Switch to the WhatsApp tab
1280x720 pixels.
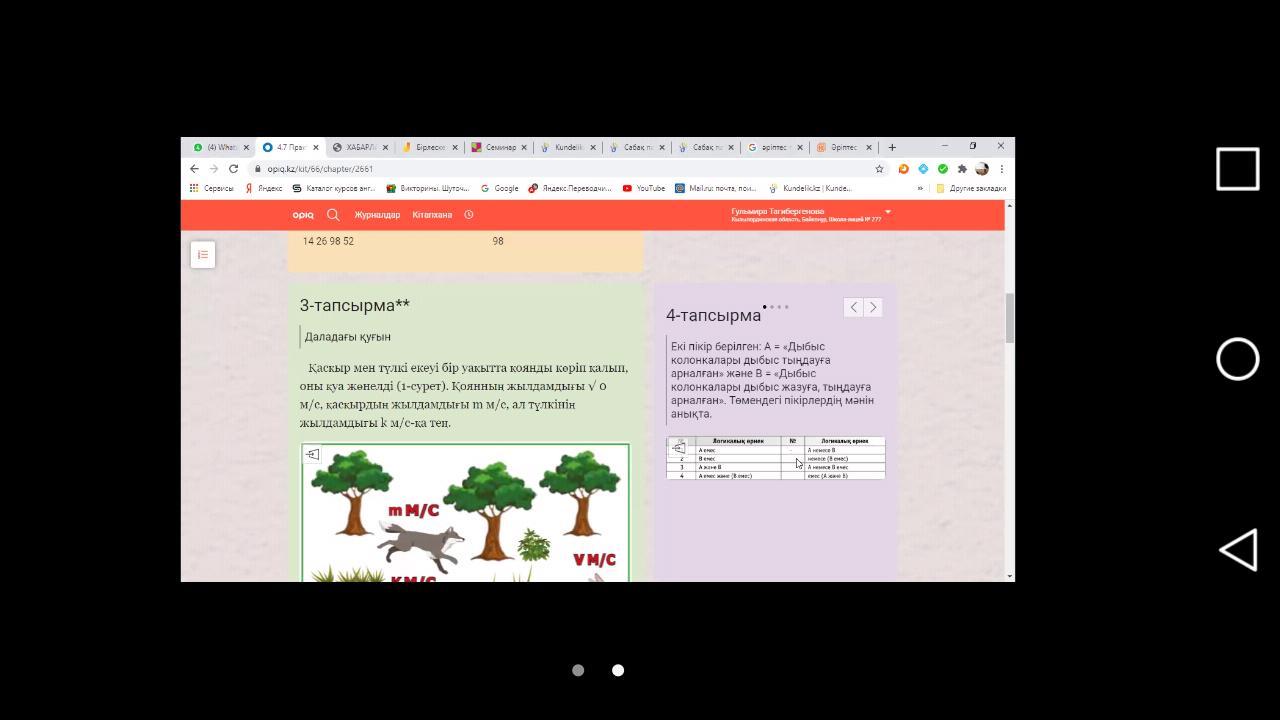click(218, 147)
